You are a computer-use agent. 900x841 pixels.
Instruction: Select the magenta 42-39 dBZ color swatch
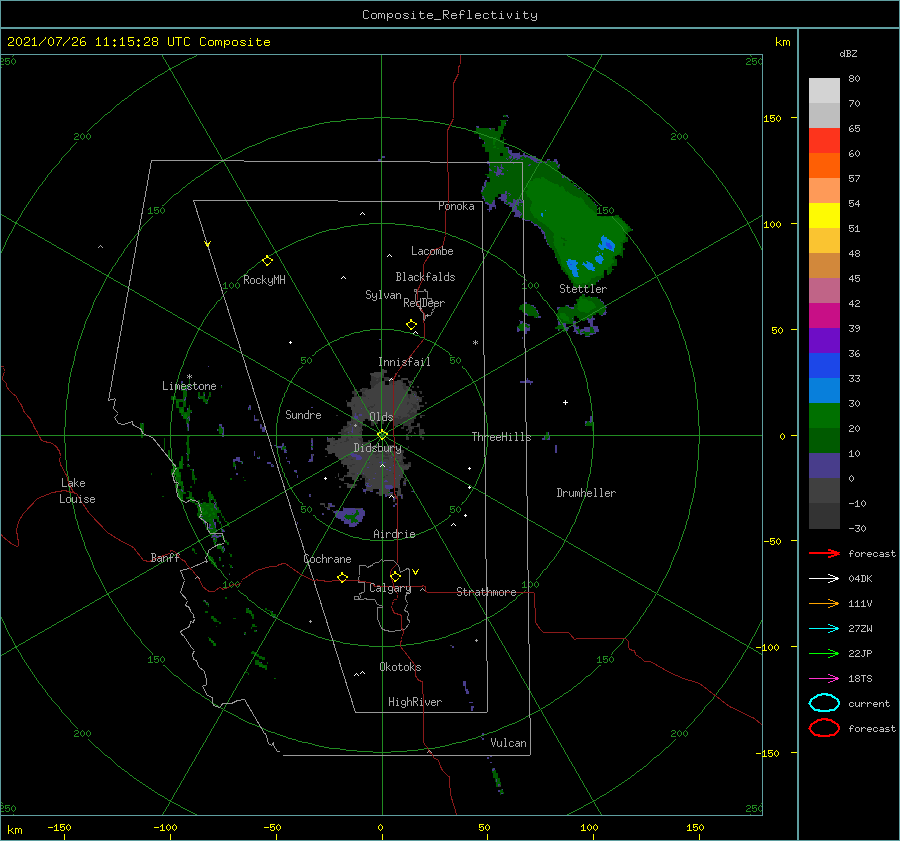(x=824, y=316)
